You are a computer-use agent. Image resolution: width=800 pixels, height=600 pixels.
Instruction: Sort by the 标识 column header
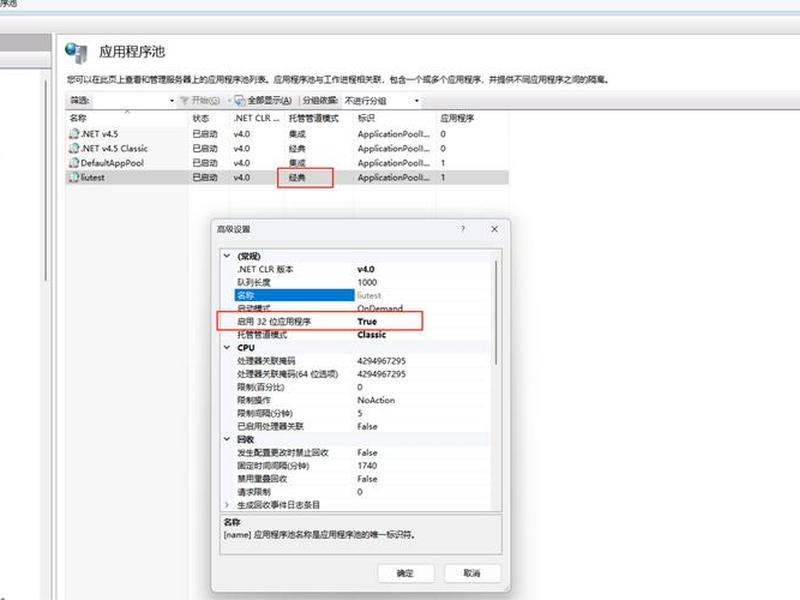pos(366,118)
